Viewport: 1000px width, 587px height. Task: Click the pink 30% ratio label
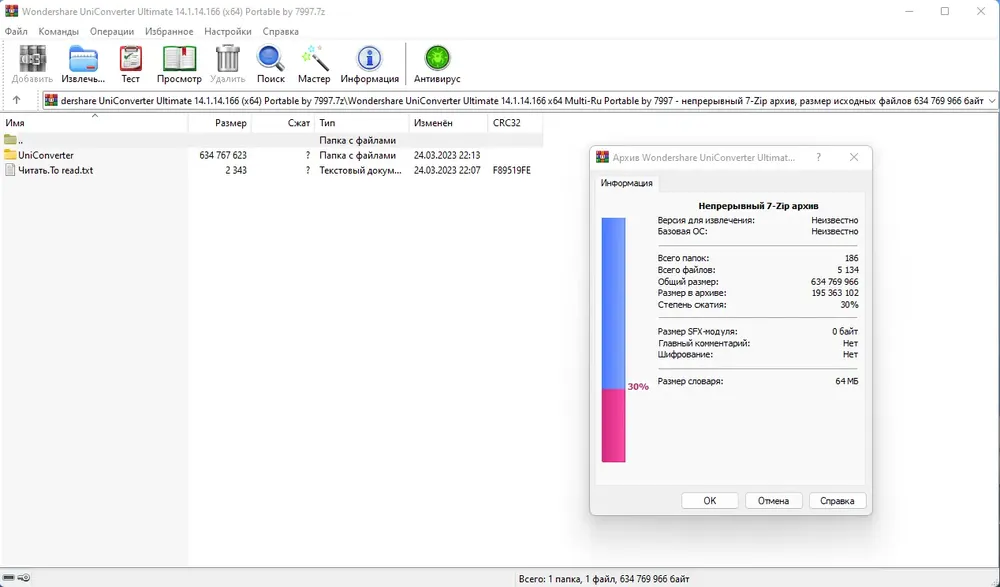638,387
